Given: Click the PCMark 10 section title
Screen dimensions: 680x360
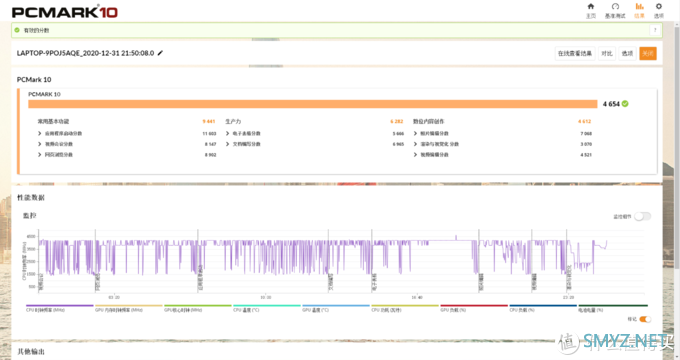Looking at the screenshot, I should tap(34, 79).
